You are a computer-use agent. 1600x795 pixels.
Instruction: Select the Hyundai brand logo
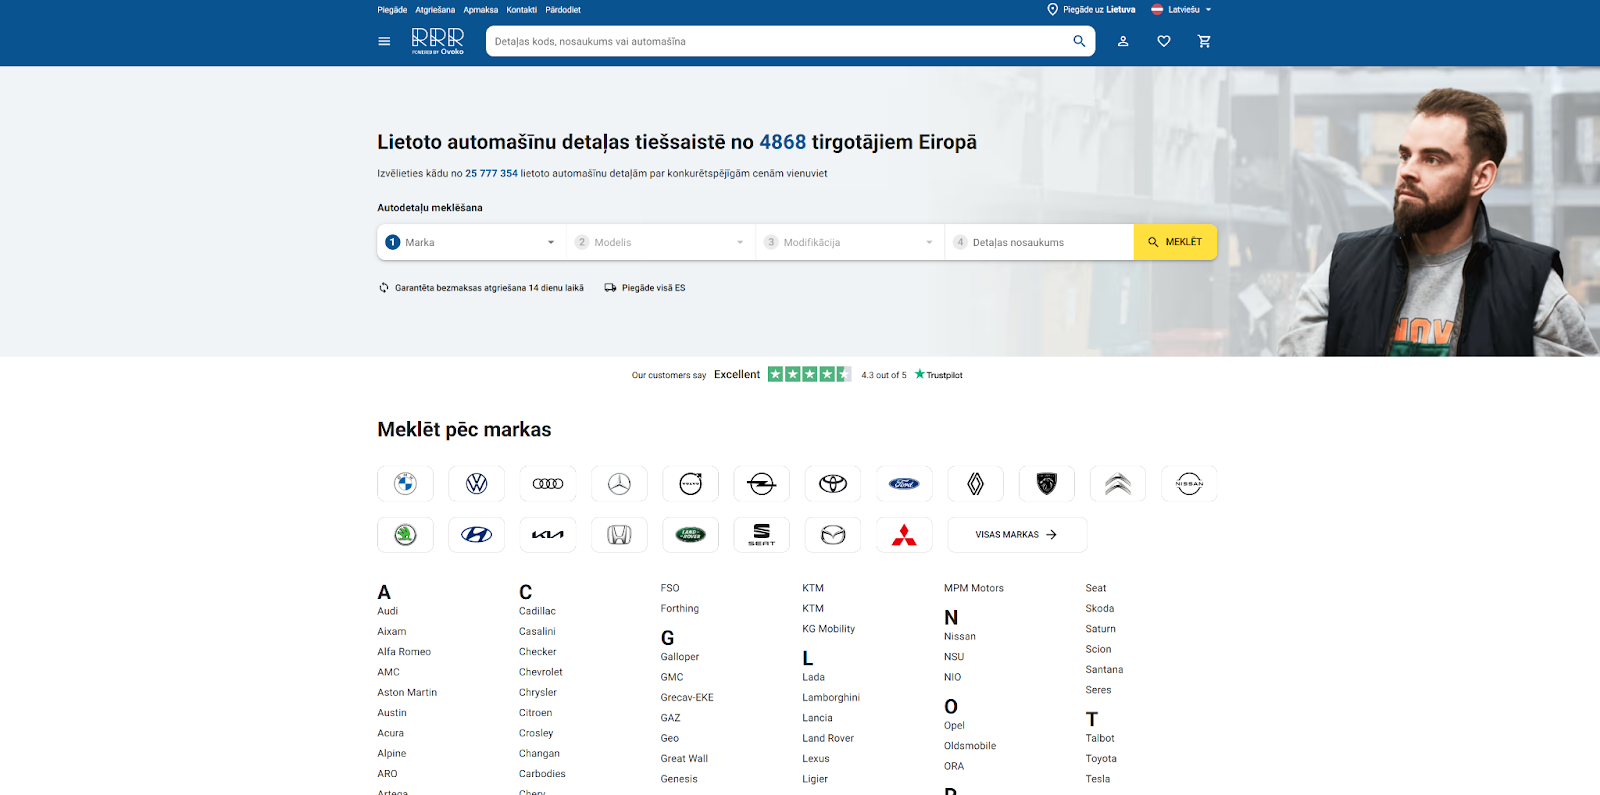point(477,535)
